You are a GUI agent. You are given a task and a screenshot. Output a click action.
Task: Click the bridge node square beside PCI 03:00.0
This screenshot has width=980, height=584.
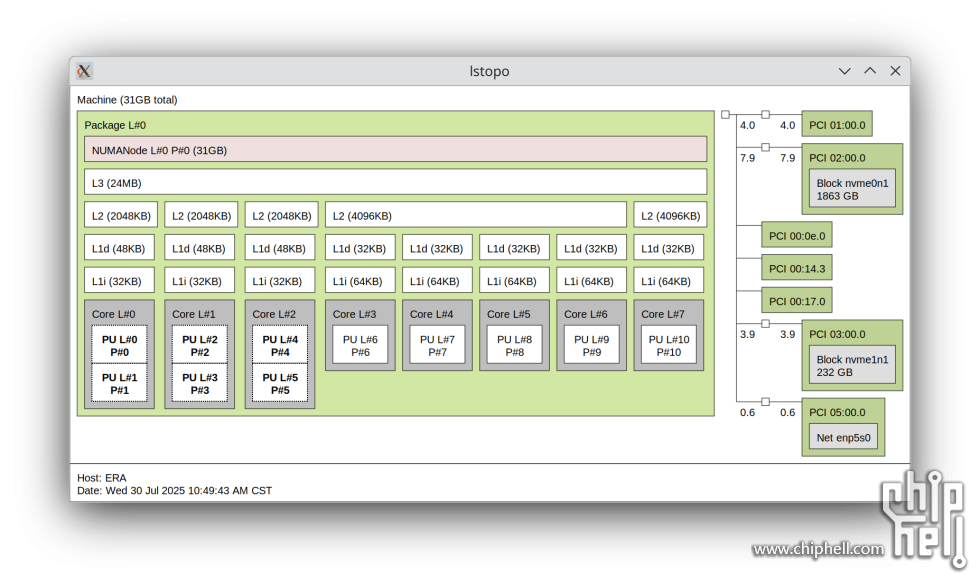(x=766, y=323)
